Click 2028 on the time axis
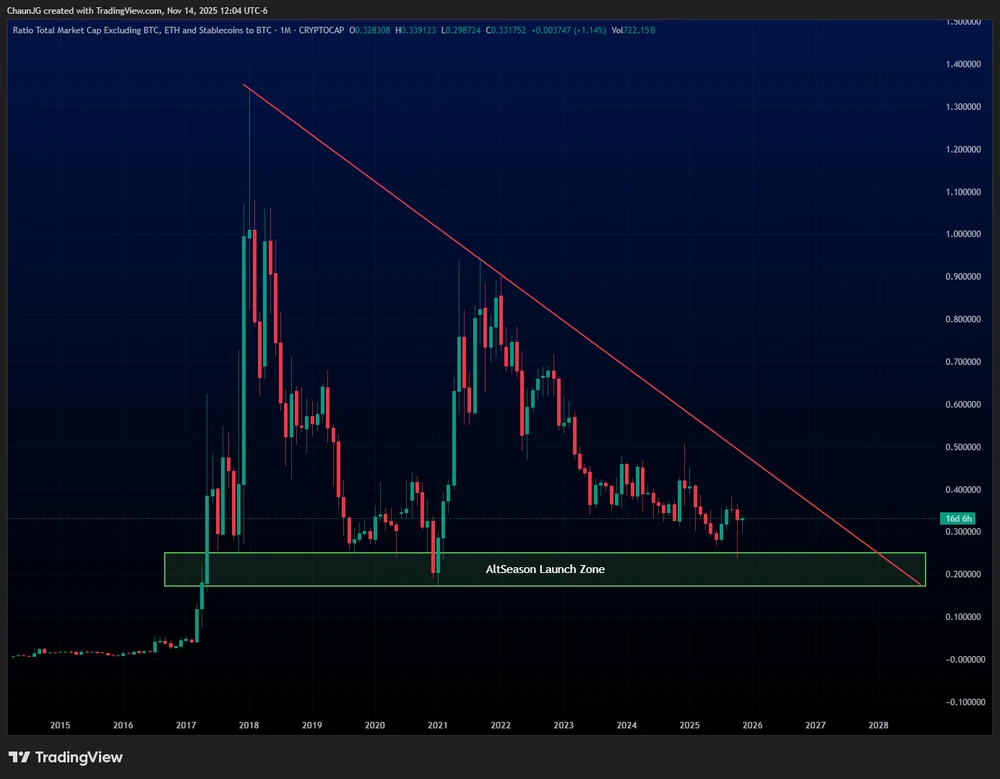Image resolution: width=1000 pixels, height=779 pixels. pyautogui.click(x=878, y=724)
